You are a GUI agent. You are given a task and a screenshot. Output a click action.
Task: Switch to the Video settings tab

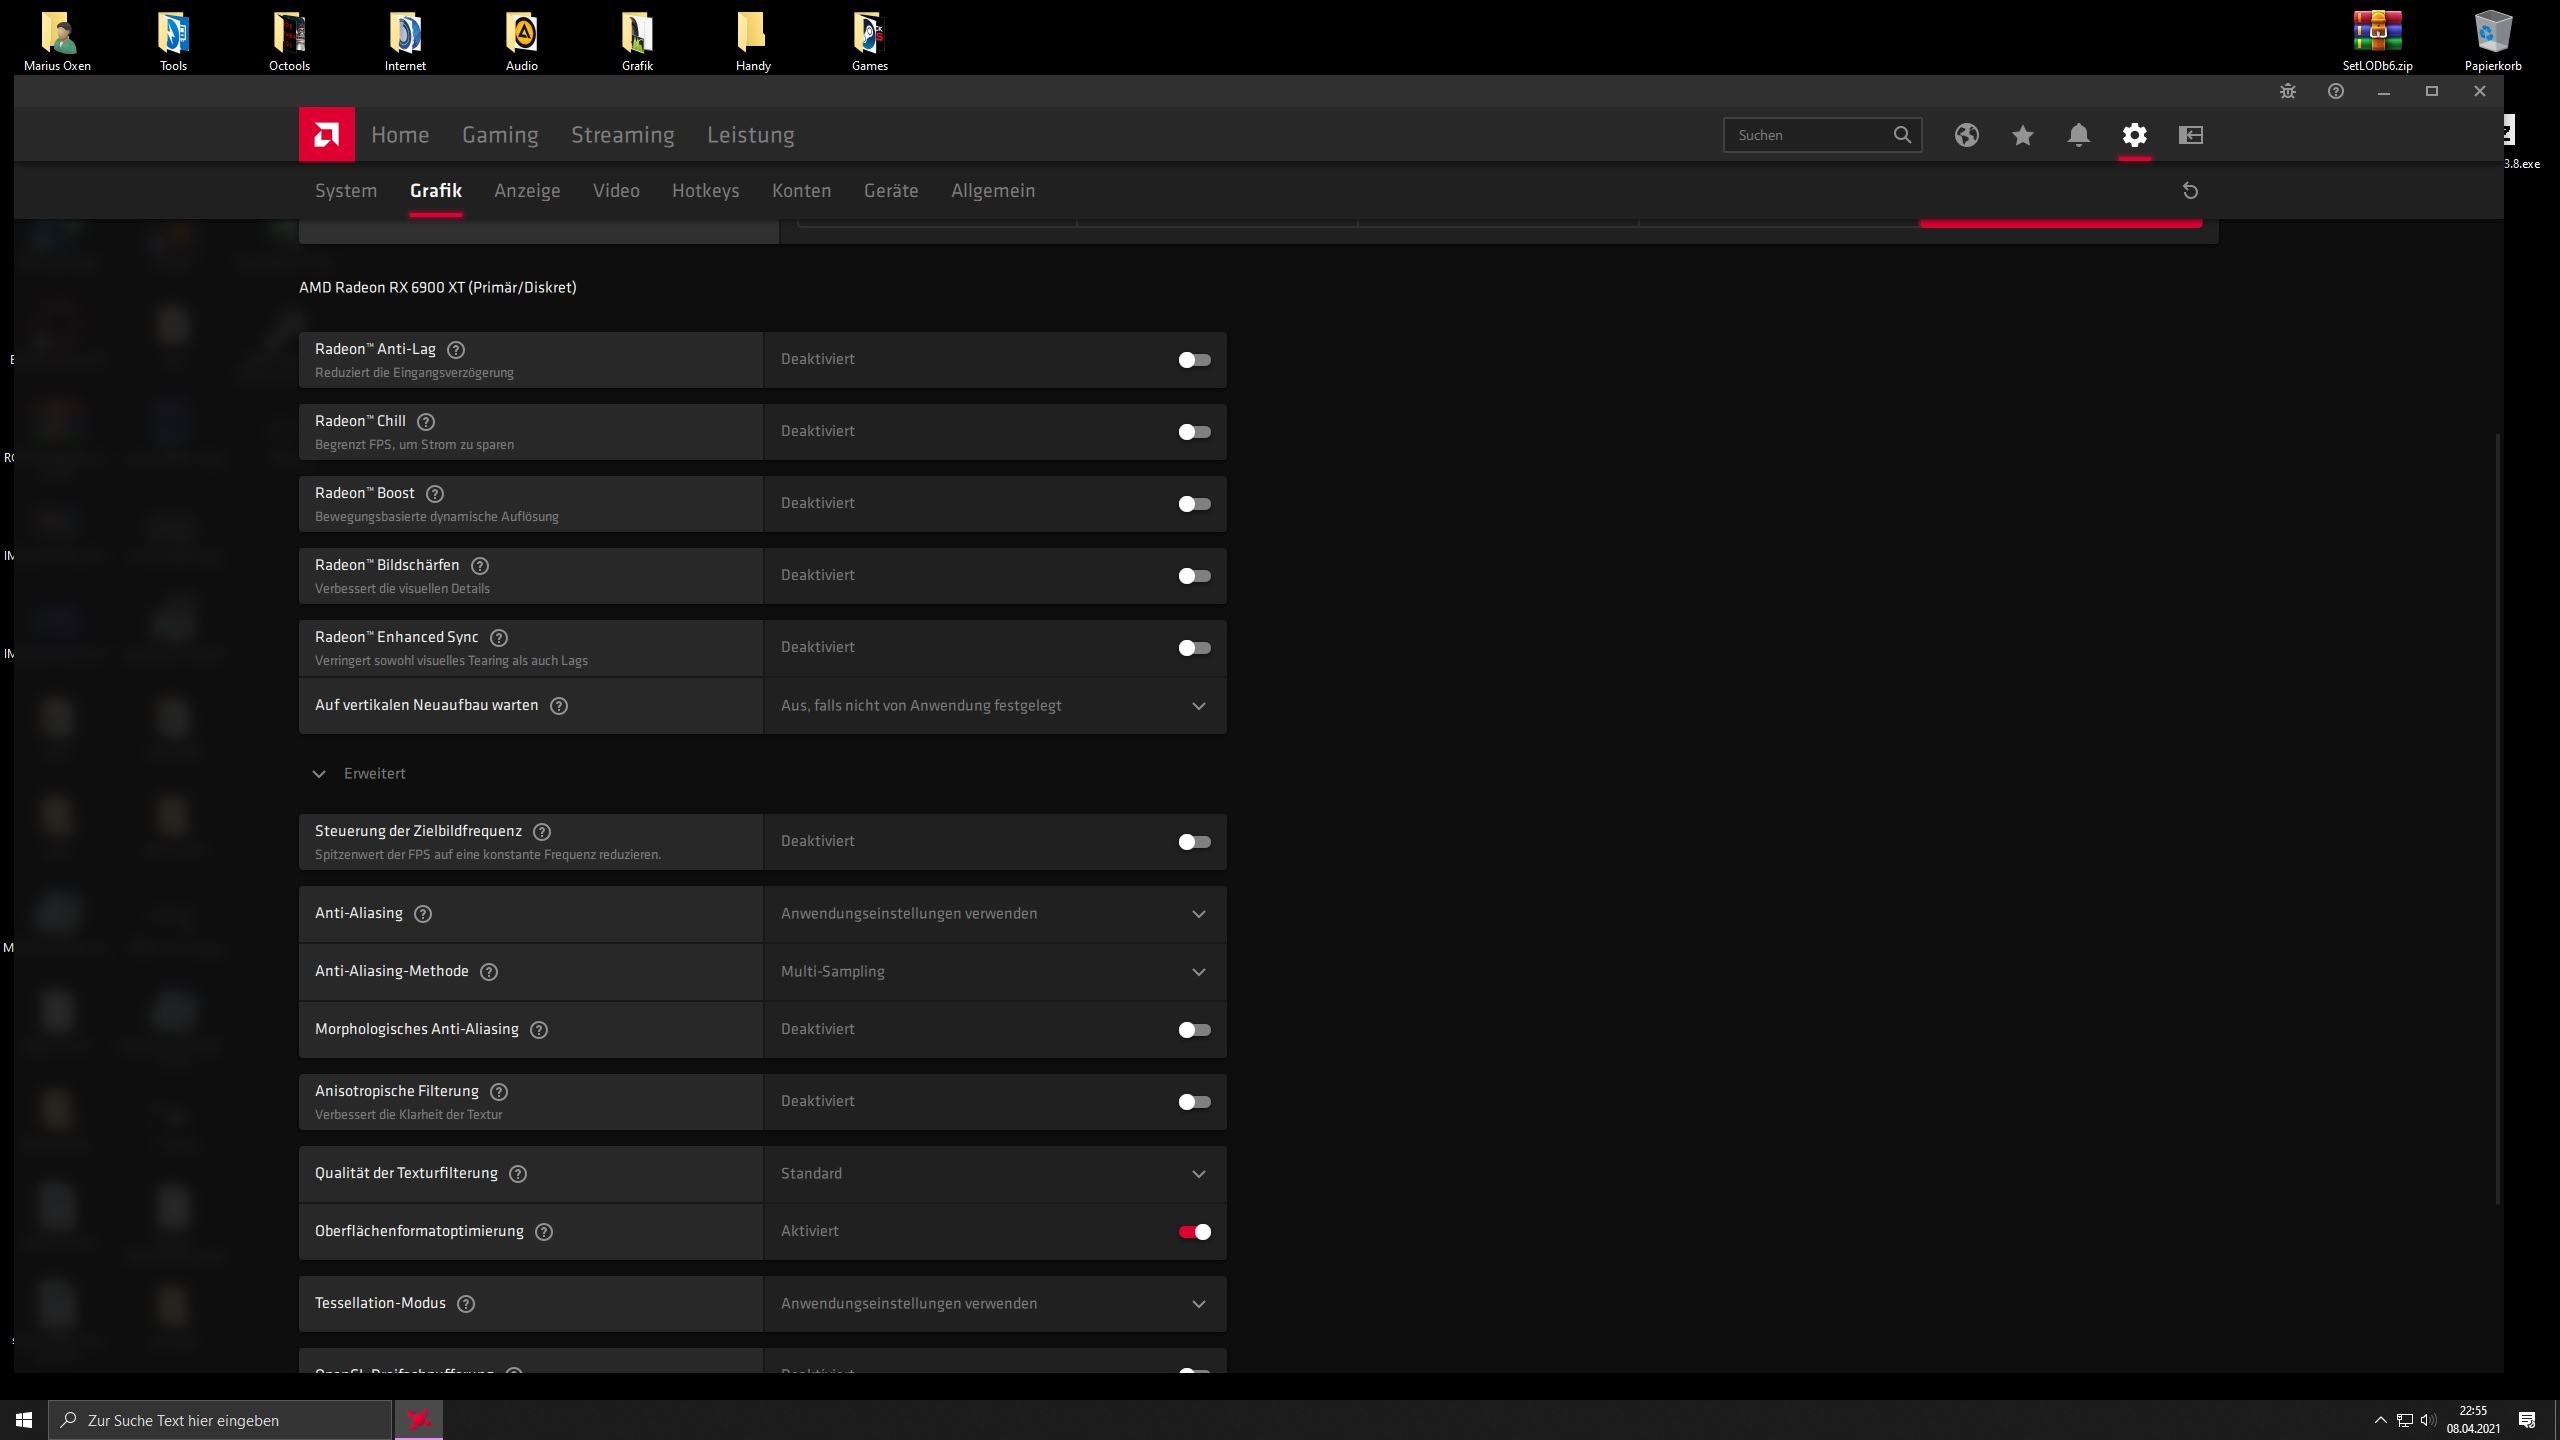pyautogui.click(x=616, y=191)
